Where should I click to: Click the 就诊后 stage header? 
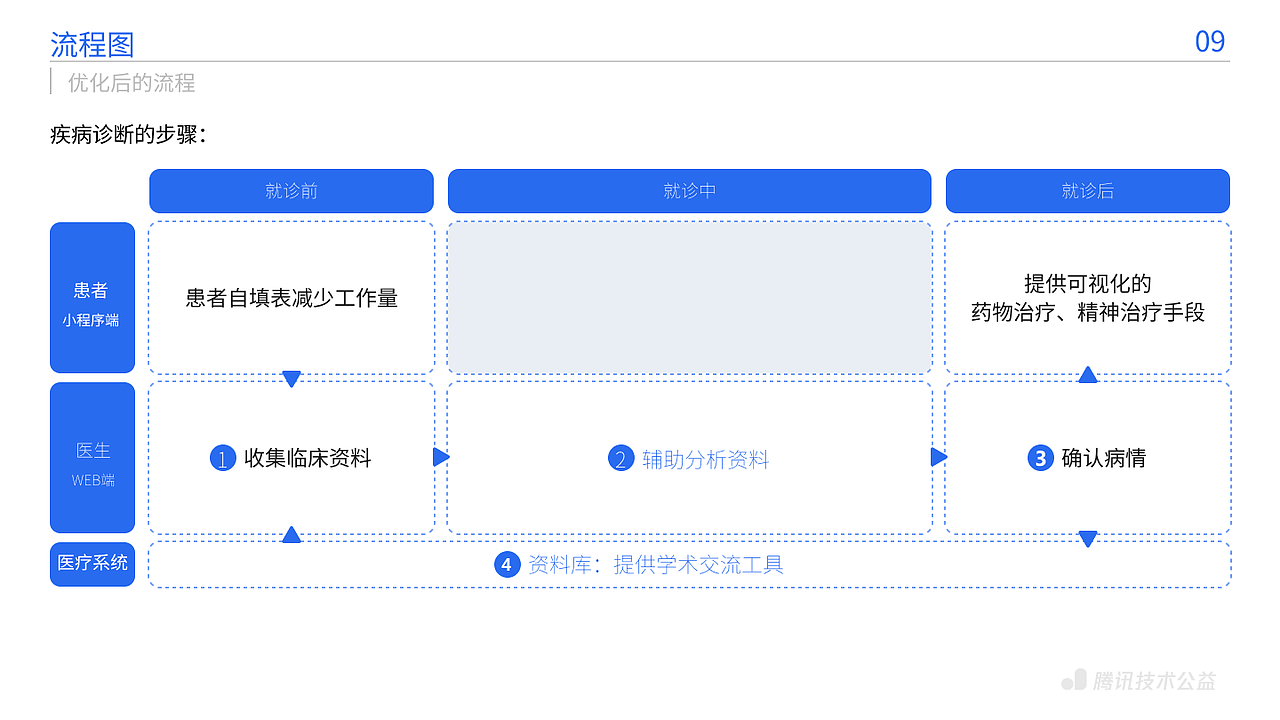1088,191
